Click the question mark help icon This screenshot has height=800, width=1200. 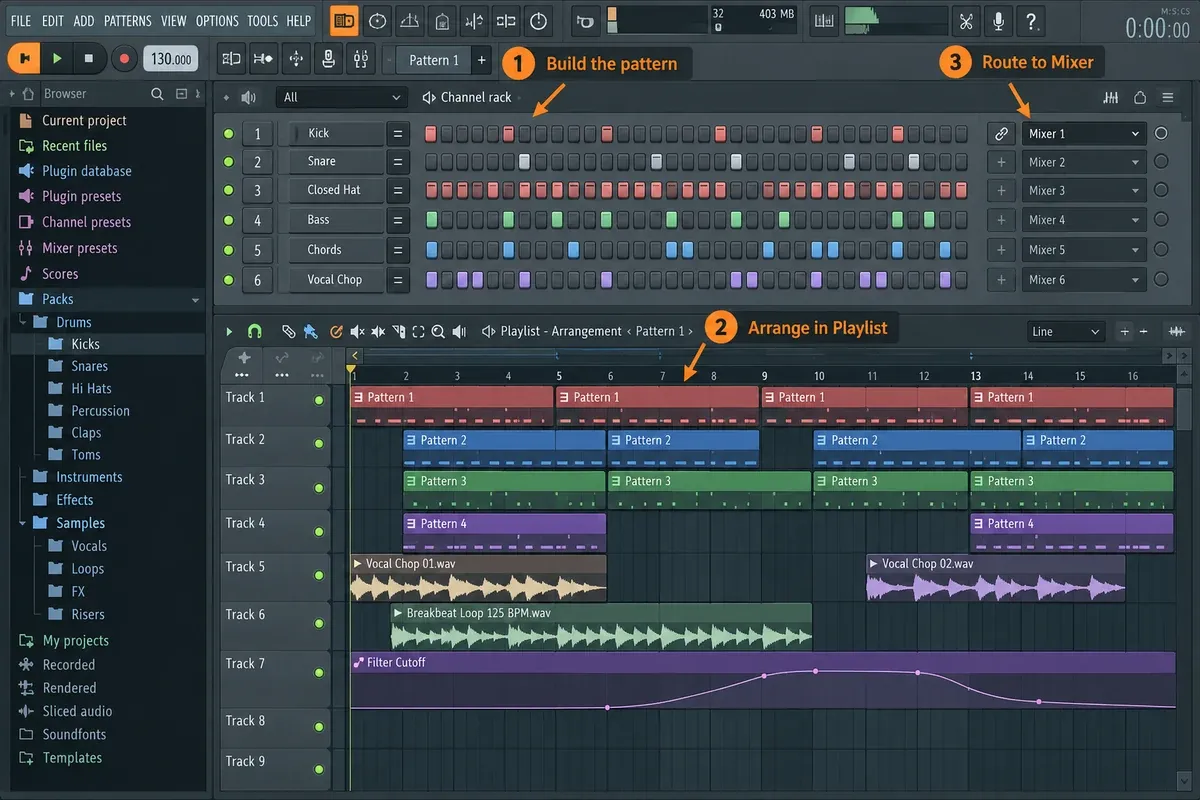click(1031, 20)
